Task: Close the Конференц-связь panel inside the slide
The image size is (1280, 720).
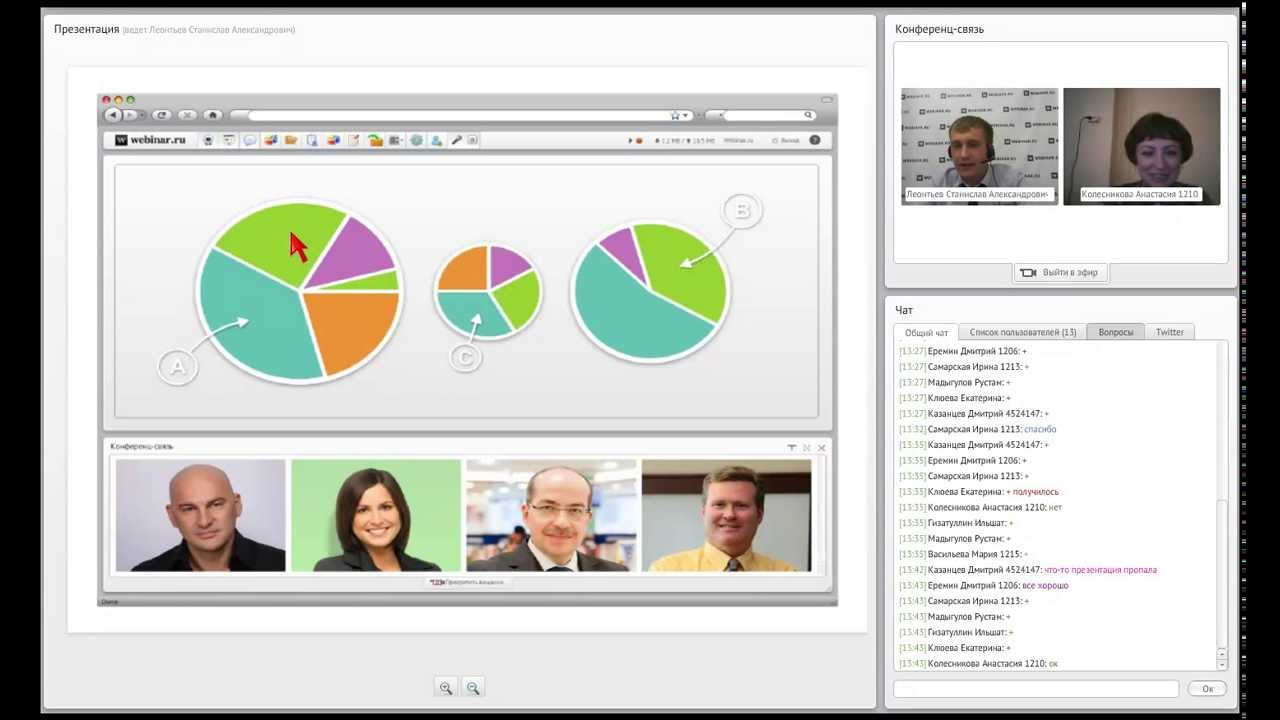Action: coord(822,447)
